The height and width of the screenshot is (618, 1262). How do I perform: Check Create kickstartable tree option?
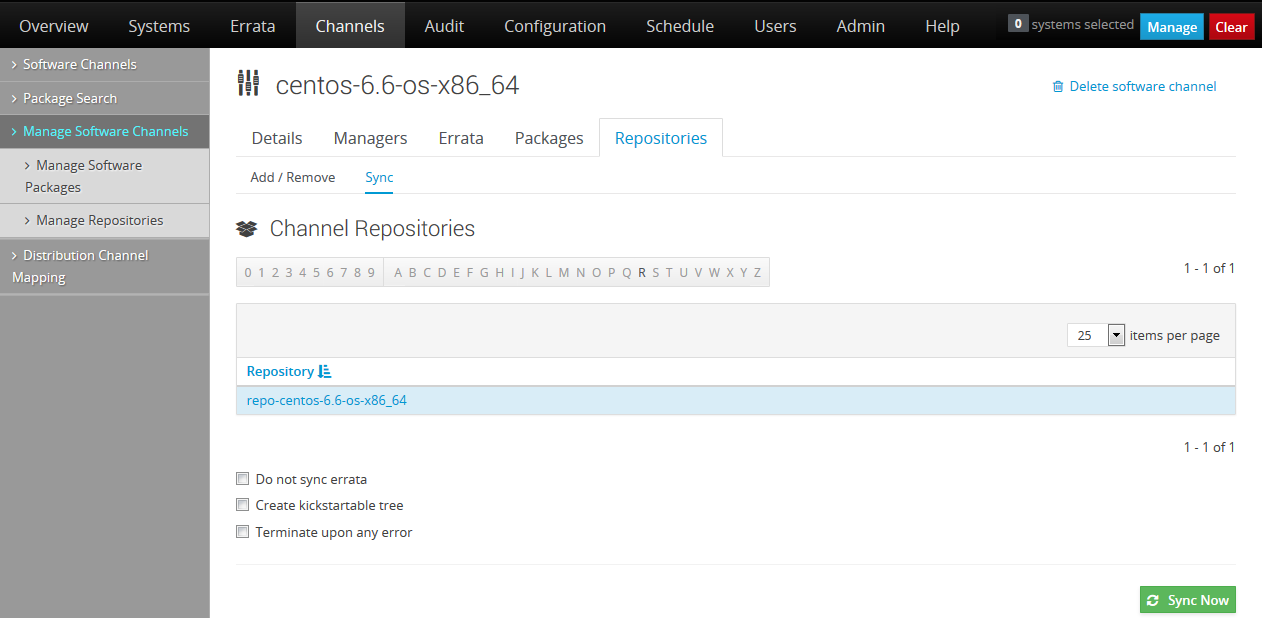[242, 505]
